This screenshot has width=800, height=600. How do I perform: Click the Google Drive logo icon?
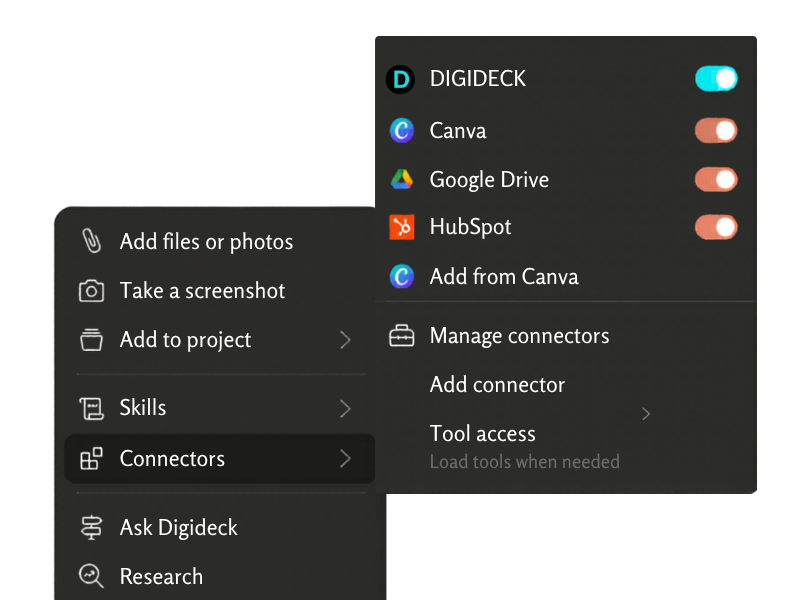pos(402,180)
